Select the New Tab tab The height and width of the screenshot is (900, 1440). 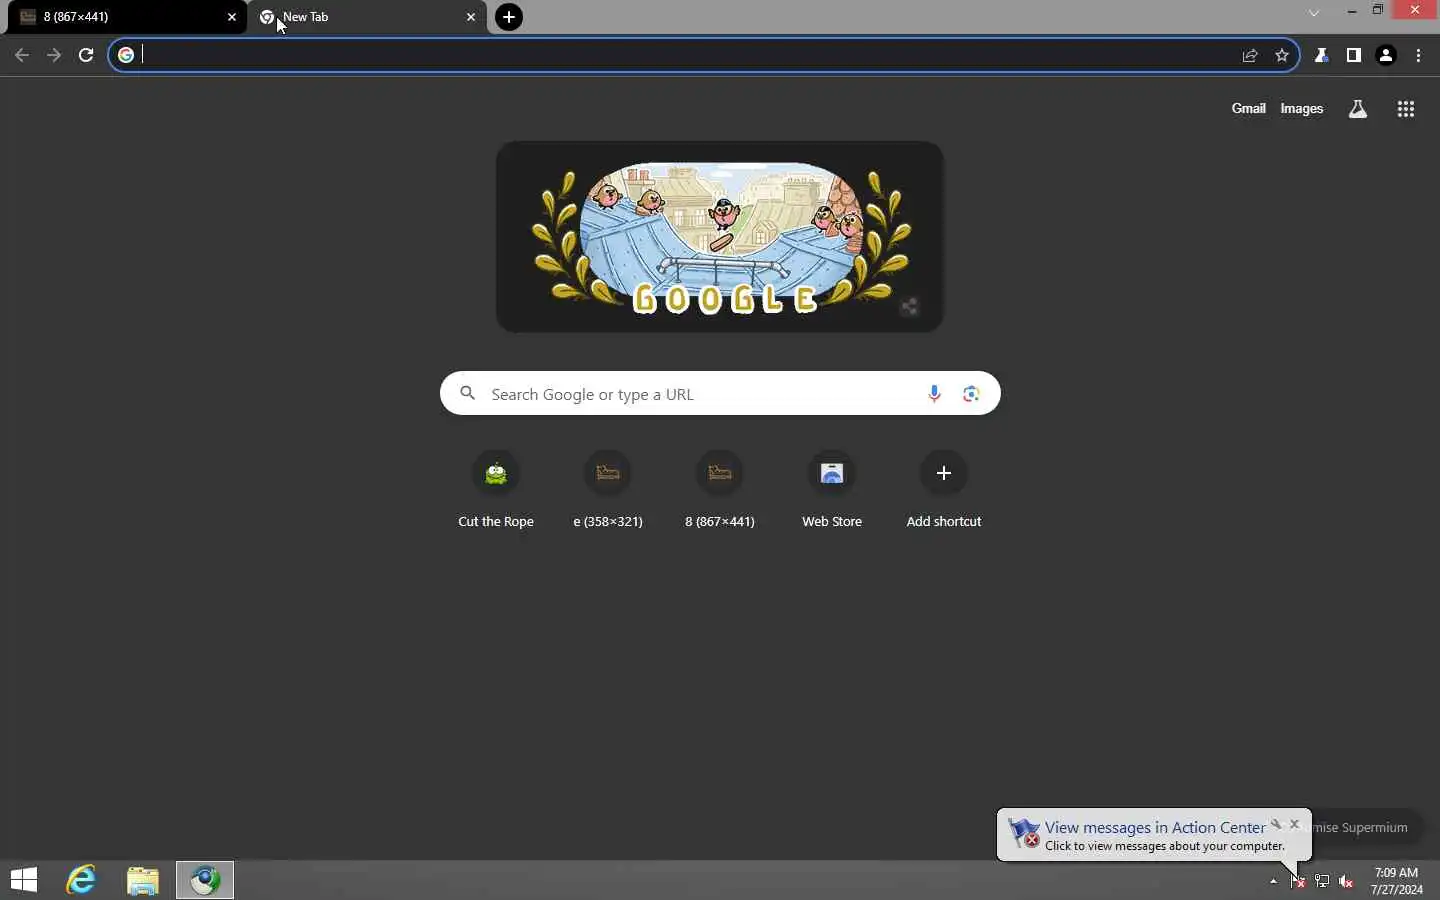[x=367, y=17]
